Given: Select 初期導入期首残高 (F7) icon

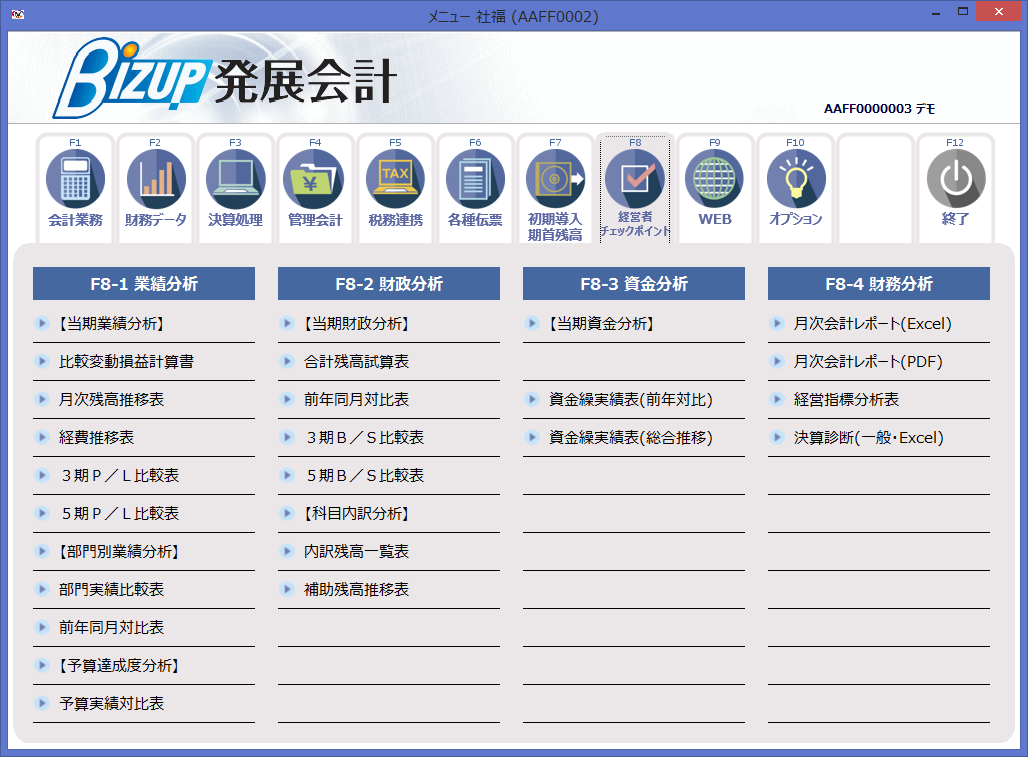Looking at the screenshot, I should [x=555, y=188].
